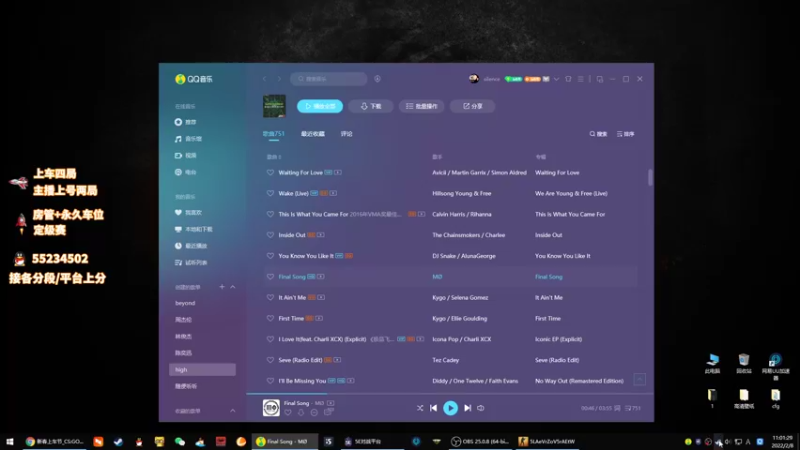800x450 pixels.
Task: Favorite the playing song in the player bar
Action: tap(288, 412)
